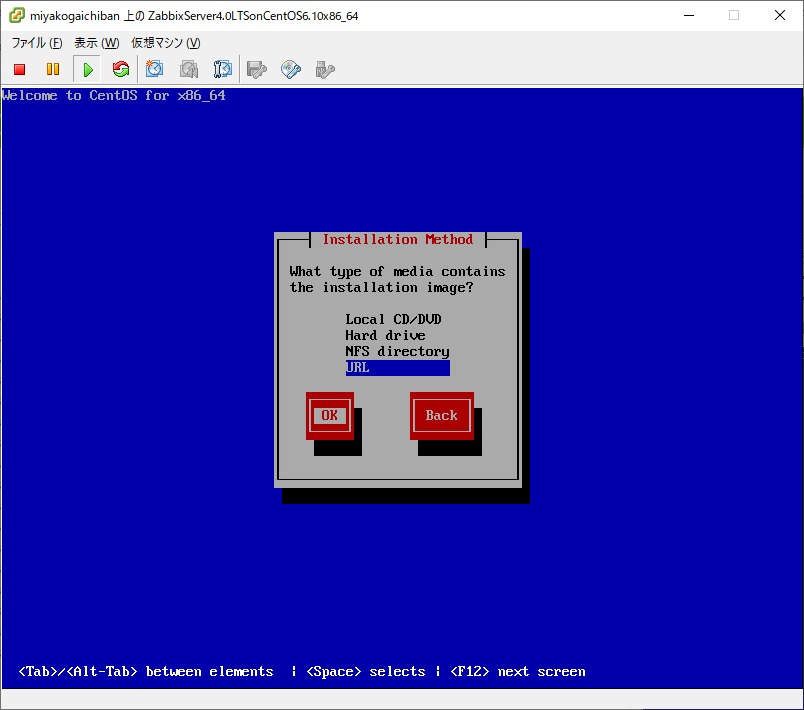Click the USB device connect icon
This screenshot has height=710, width=804.
click(325, 69)
